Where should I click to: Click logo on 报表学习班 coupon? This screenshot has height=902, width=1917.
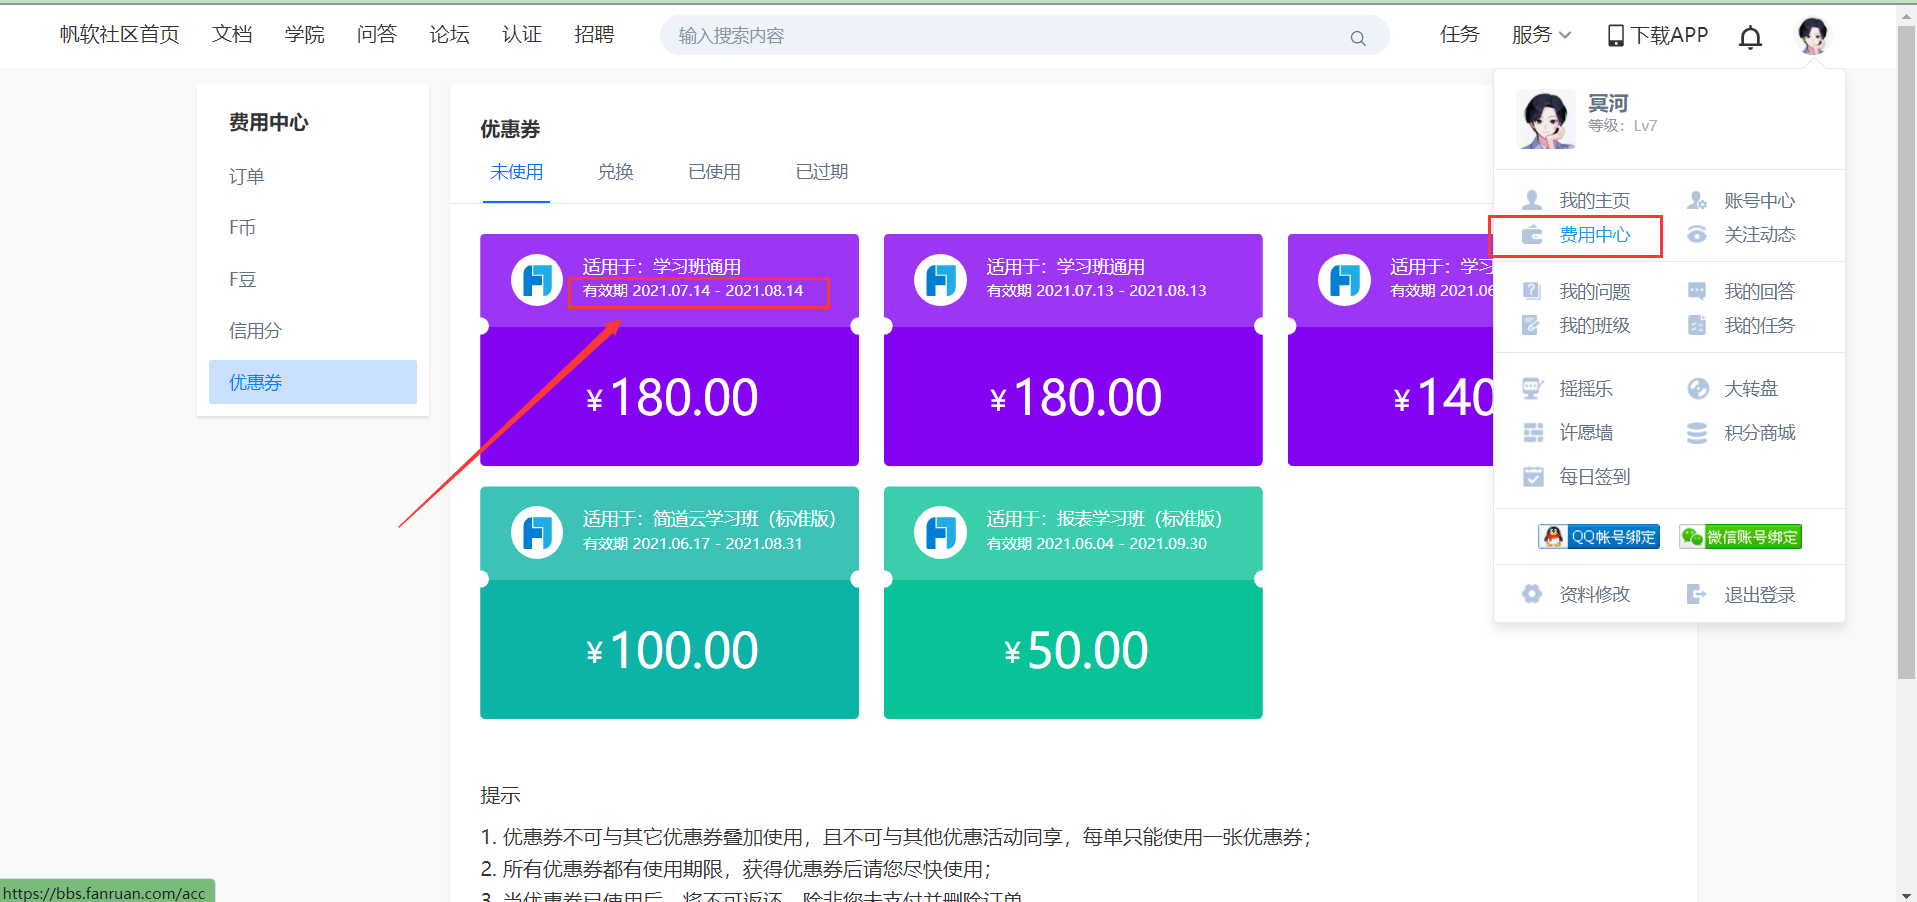940,532
